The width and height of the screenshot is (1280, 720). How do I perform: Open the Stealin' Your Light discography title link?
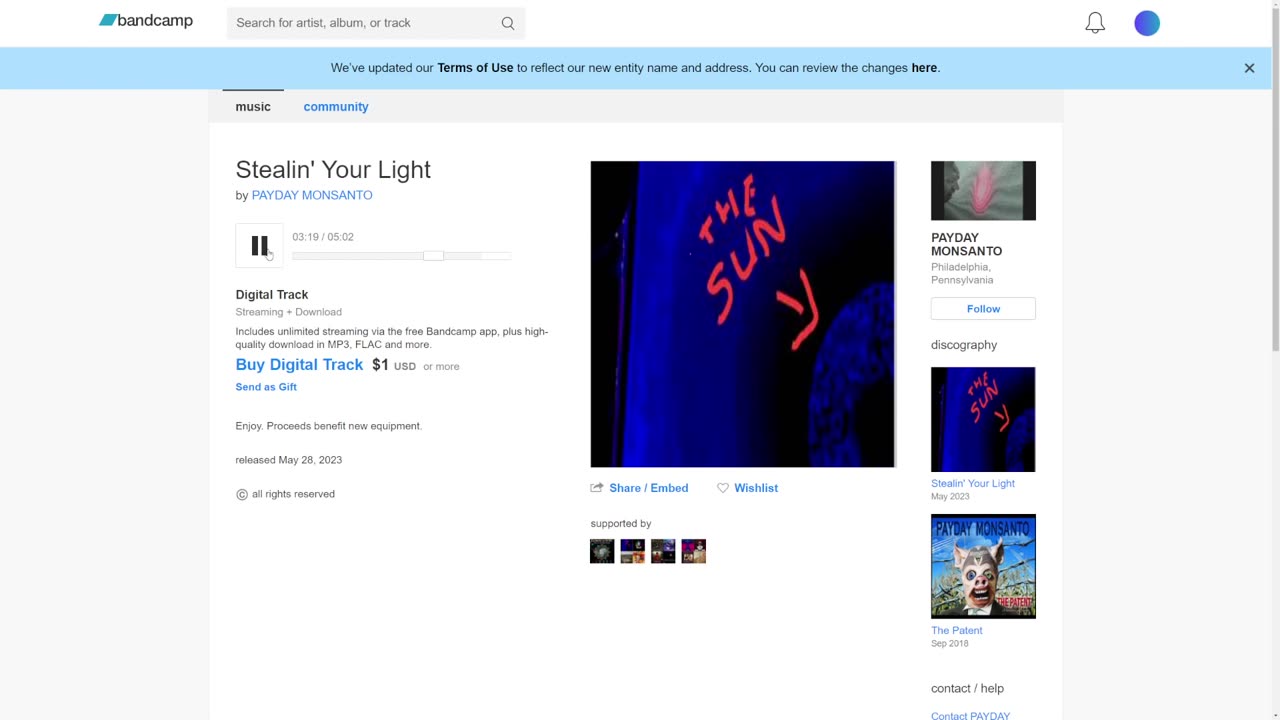tap(973, 483)
